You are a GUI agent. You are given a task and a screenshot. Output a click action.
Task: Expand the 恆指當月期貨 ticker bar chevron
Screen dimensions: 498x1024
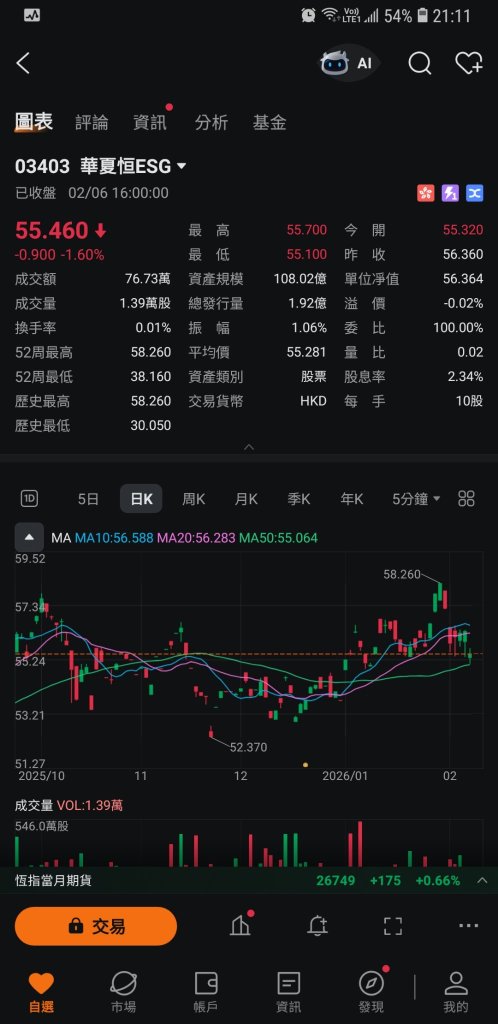[x=482, y=880]
